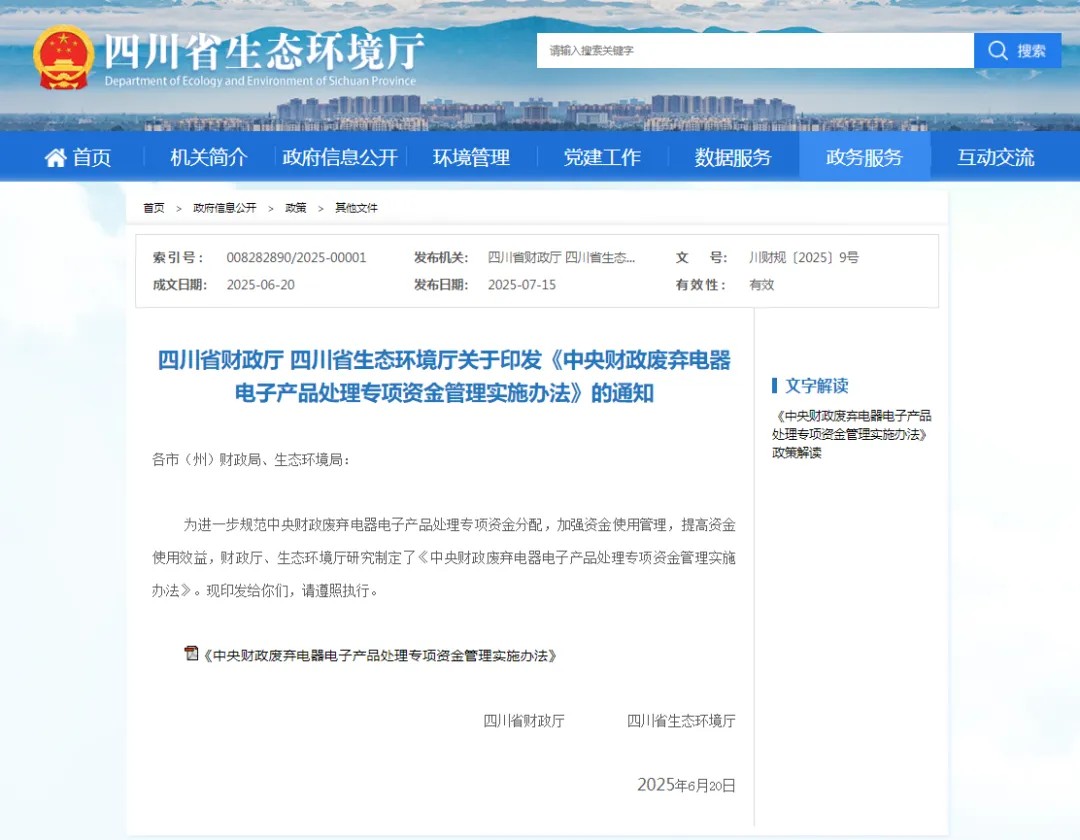Click 政策 breadcrumb link
The image size is (1080, 840).
click(295, 208)
